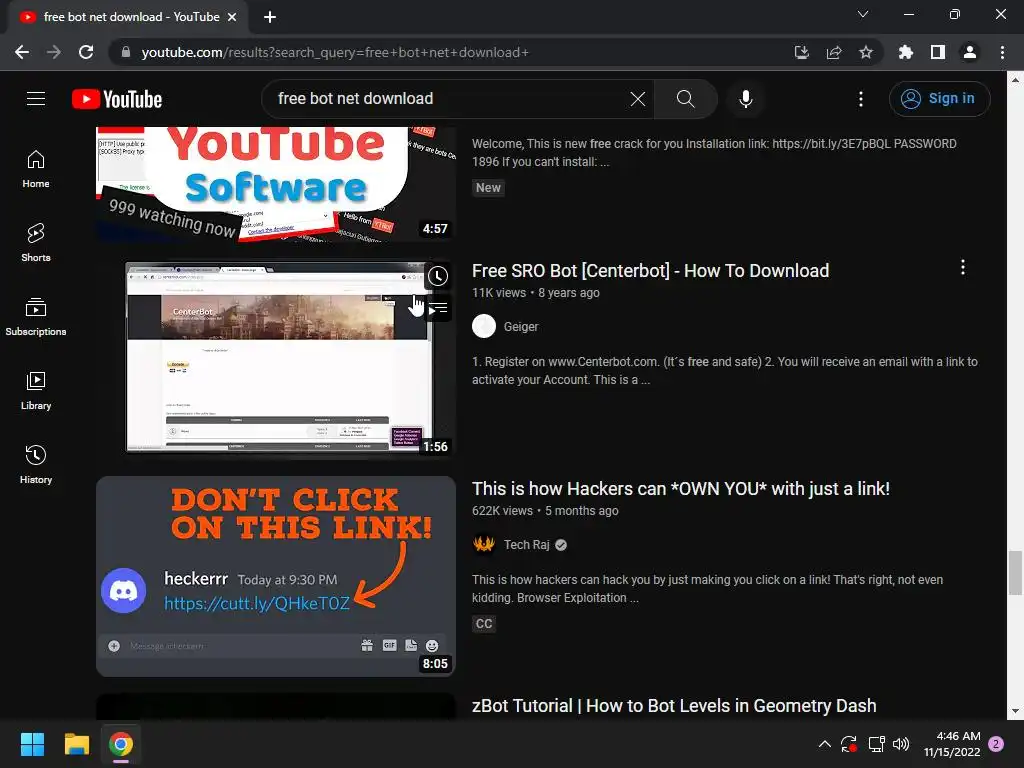Start voice search with the microphone icon

point(745,99)
